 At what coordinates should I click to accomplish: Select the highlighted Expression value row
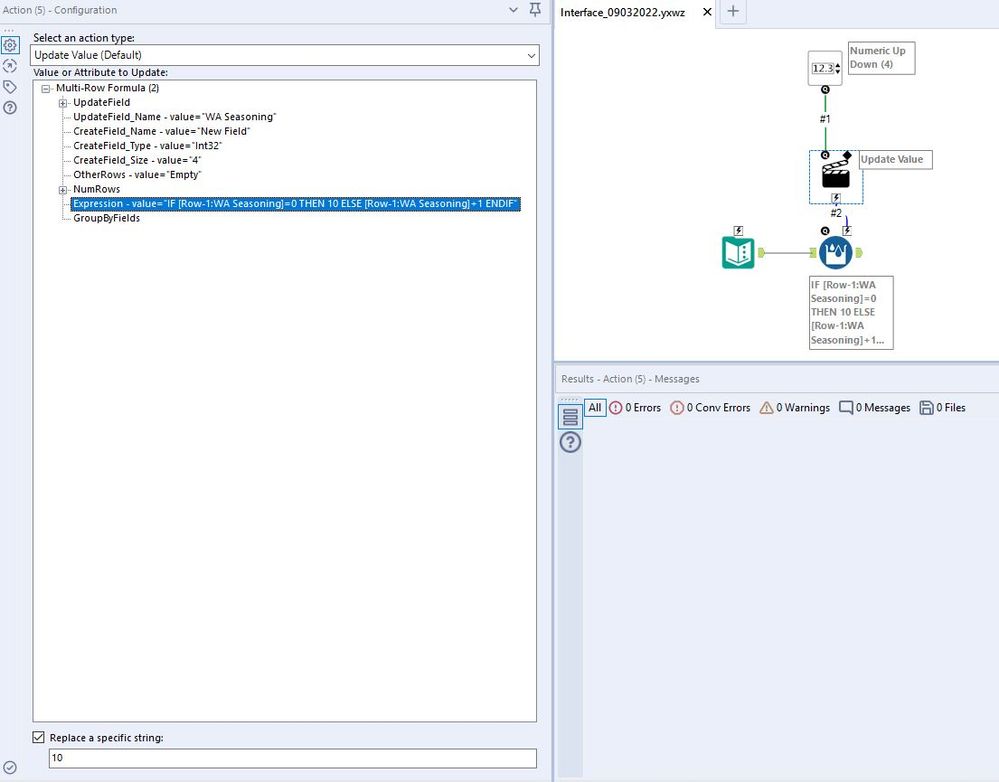coord(296,204)
